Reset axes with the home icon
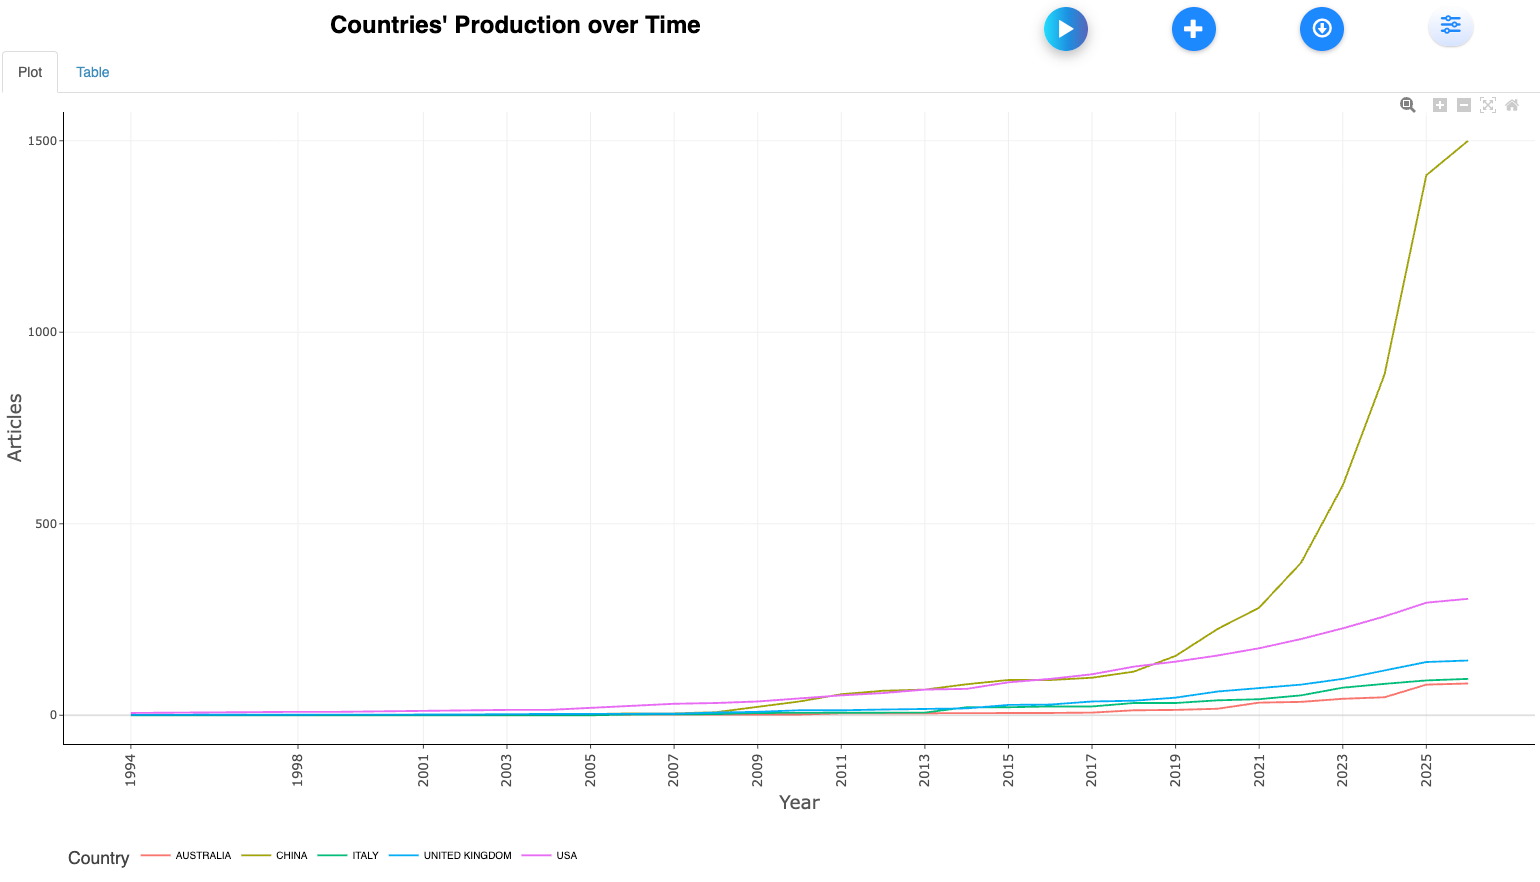Viewport: 1540px width, 882px height. [x=1512, y=105]
